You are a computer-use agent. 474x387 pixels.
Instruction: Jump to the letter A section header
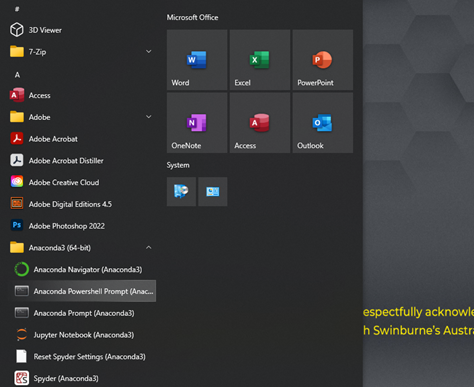(x=17, y=75)
